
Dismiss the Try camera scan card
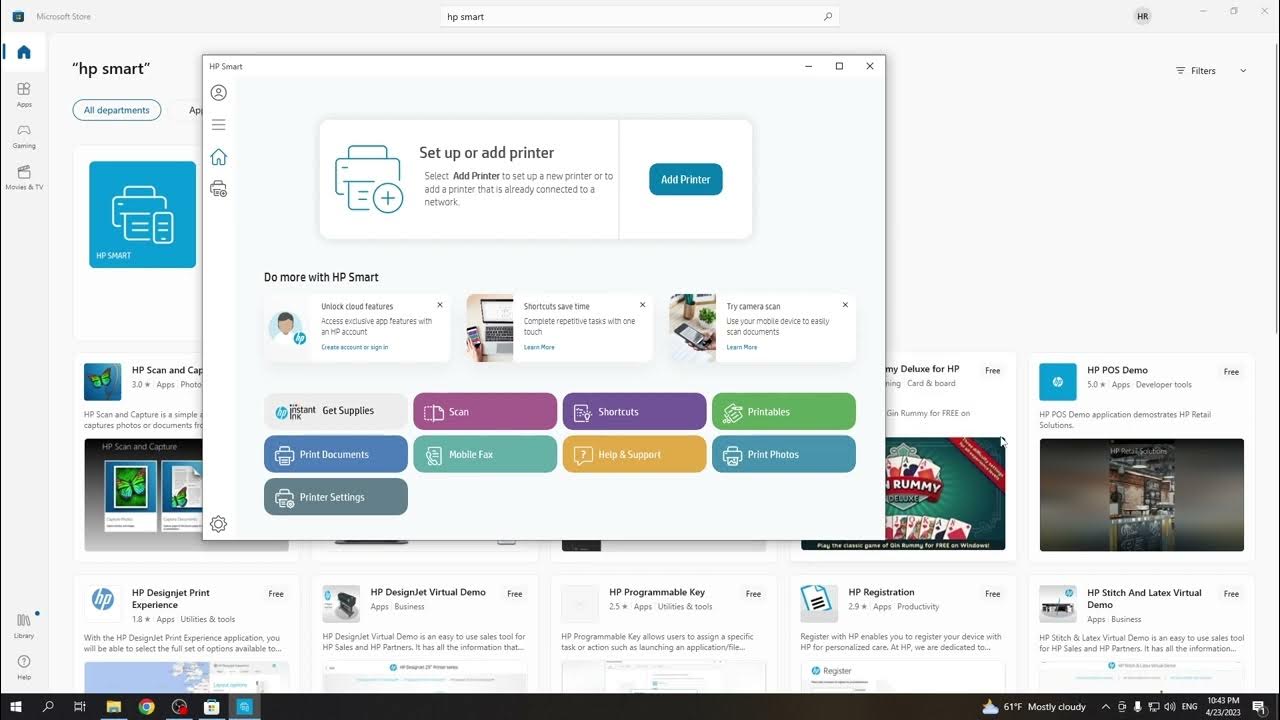point(845,305)
